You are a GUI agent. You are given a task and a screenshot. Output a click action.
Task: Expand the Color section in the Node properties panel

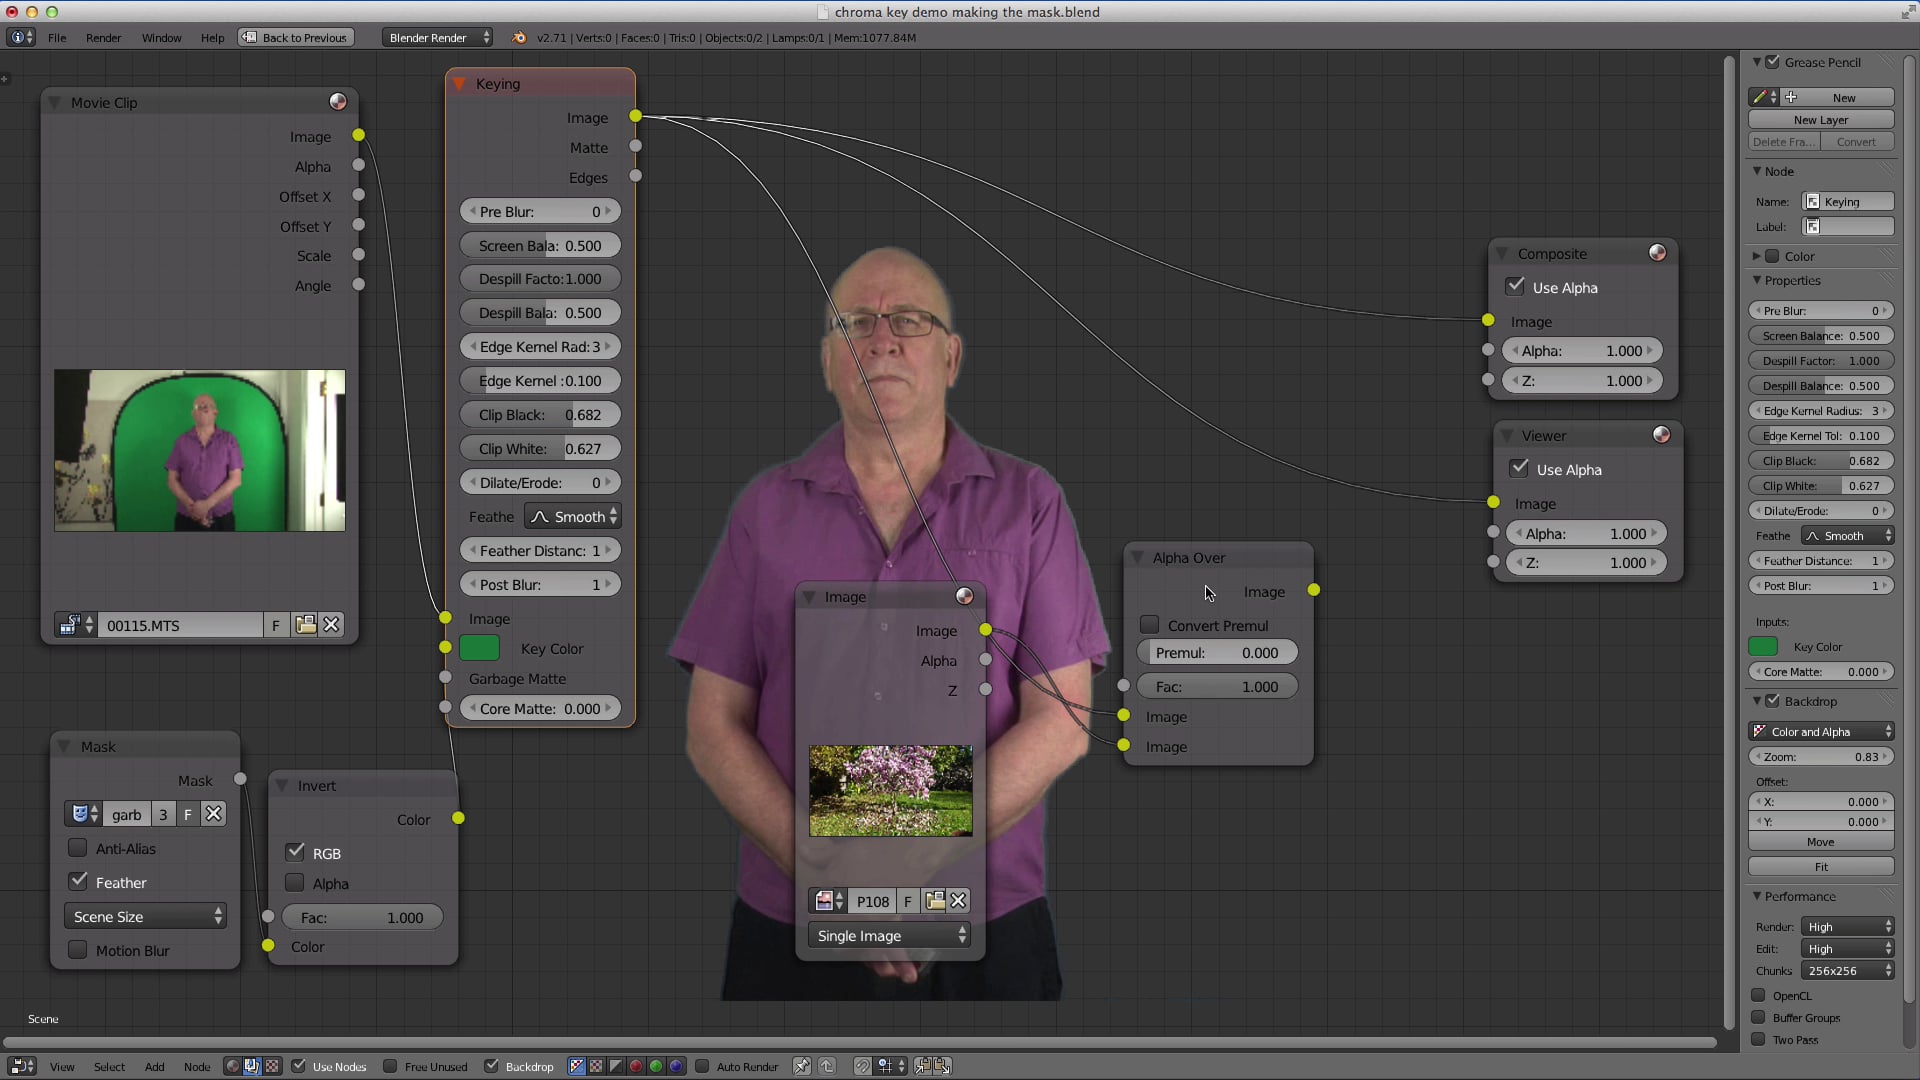pos(1757,256)
